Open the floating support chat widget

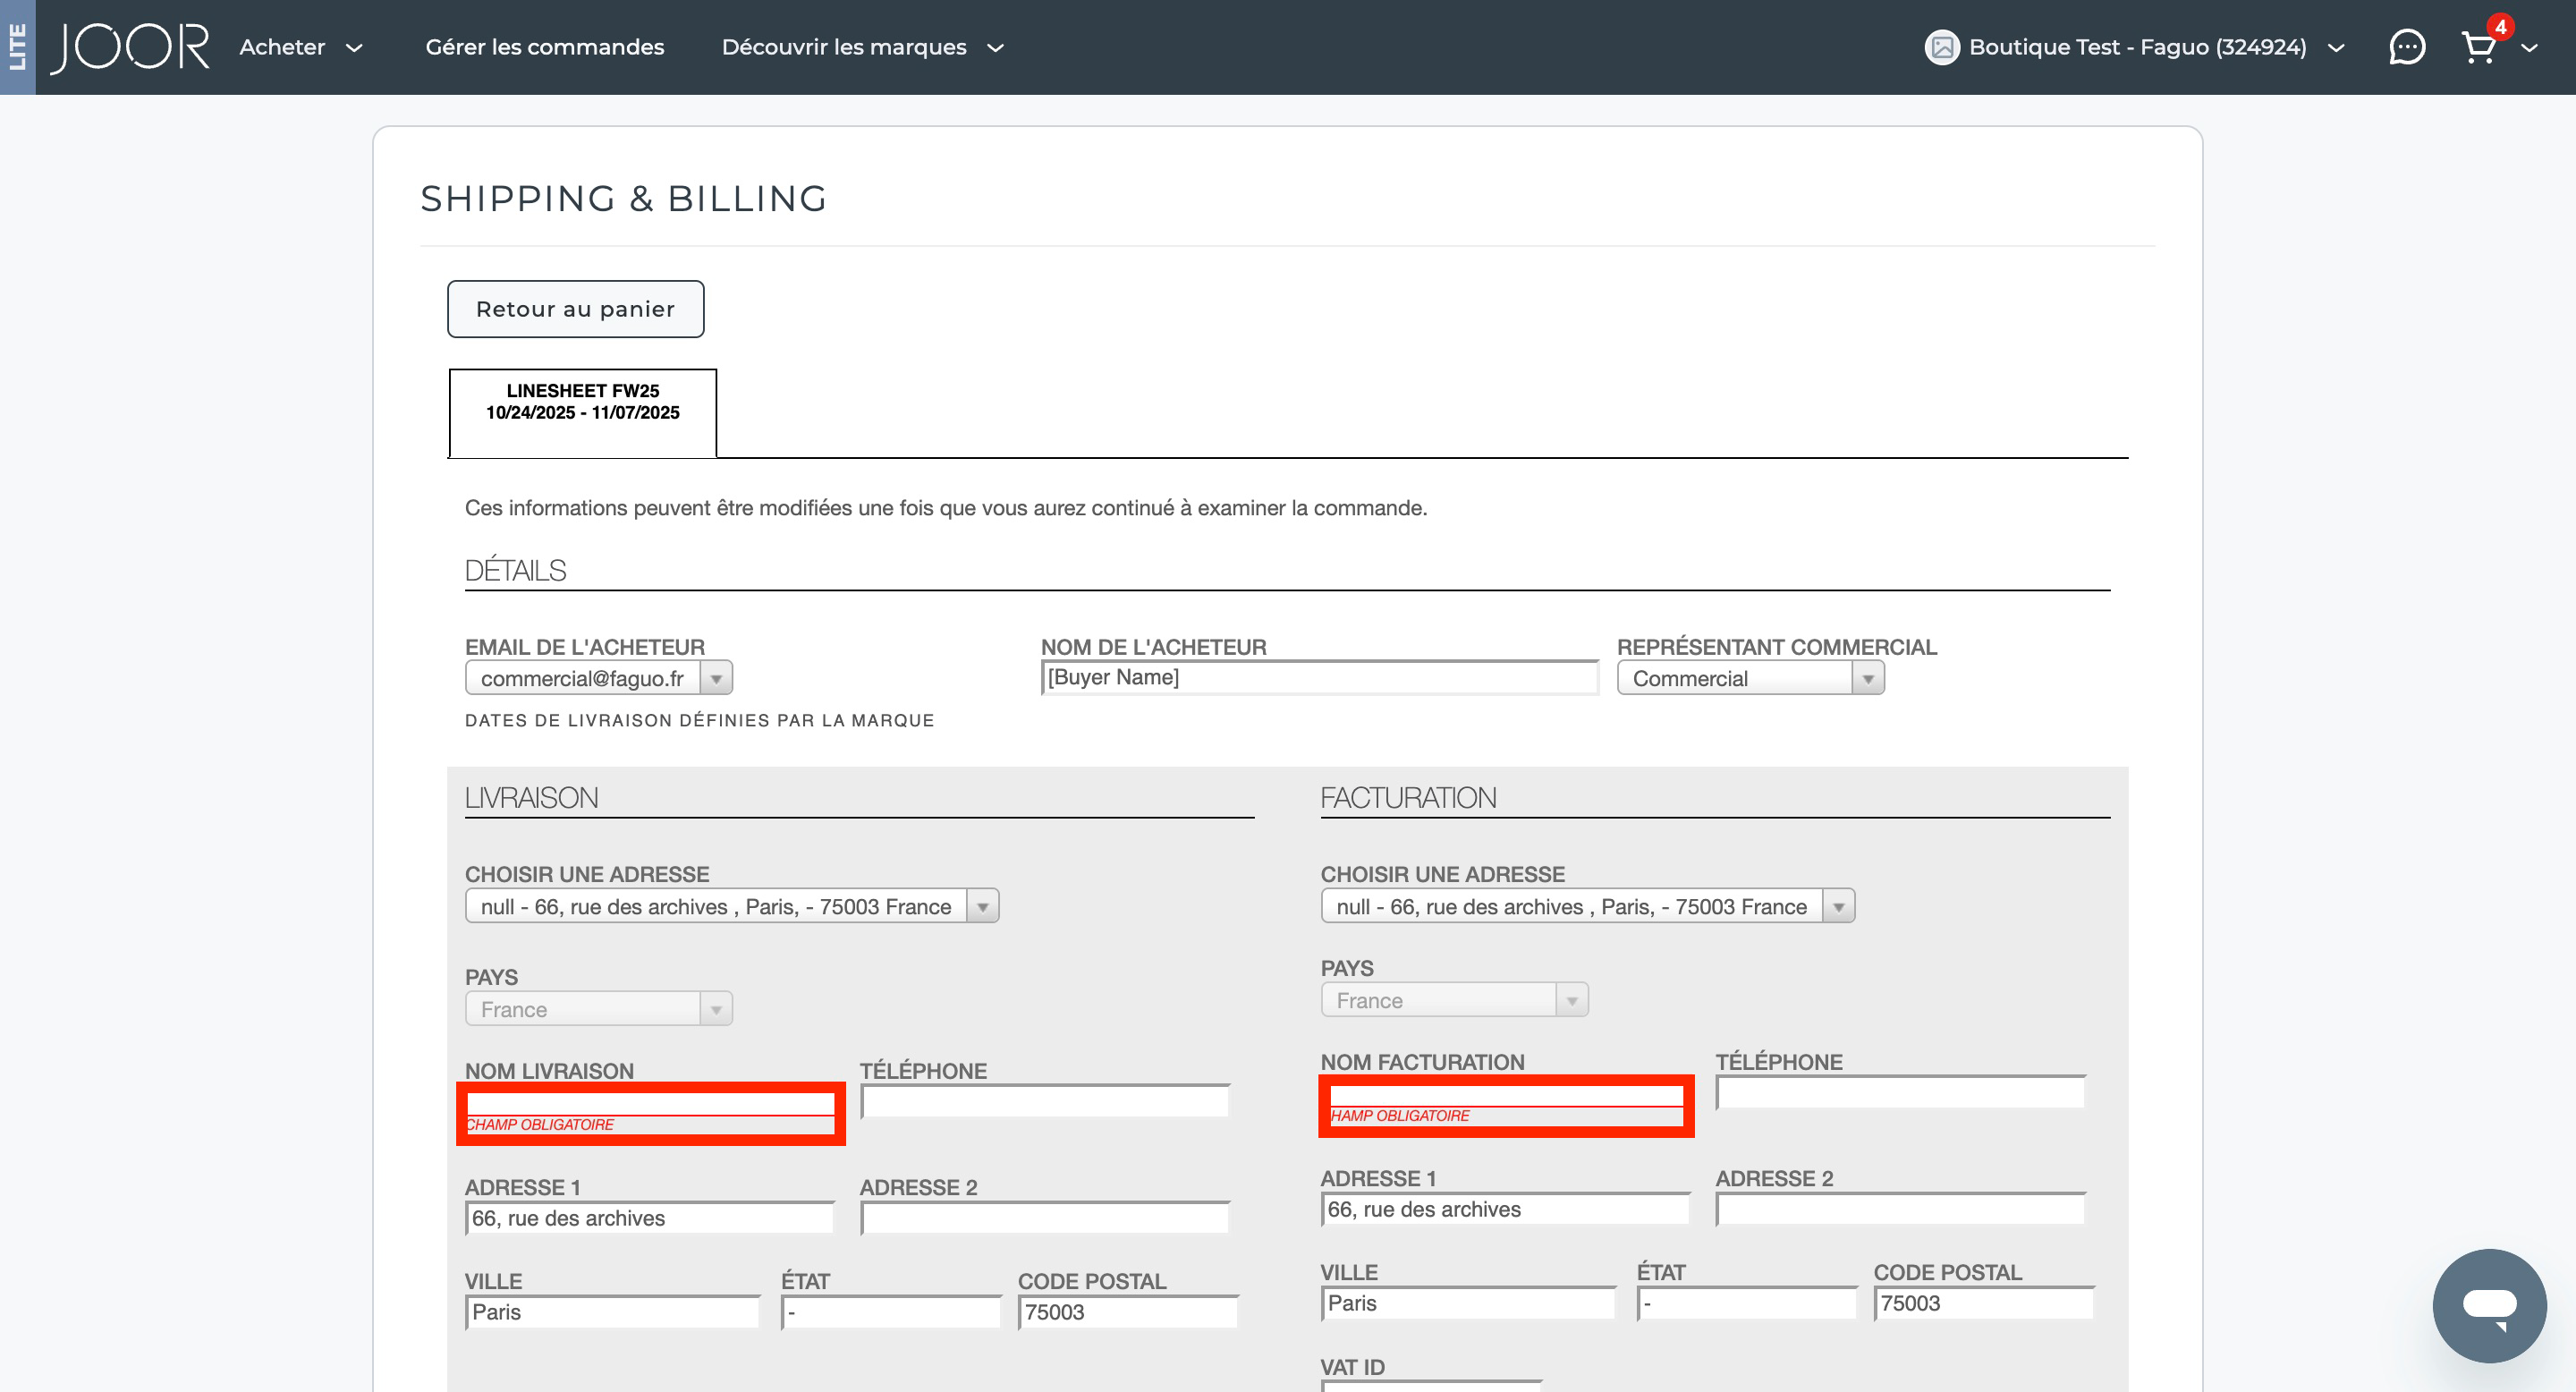(2488, 1304)
